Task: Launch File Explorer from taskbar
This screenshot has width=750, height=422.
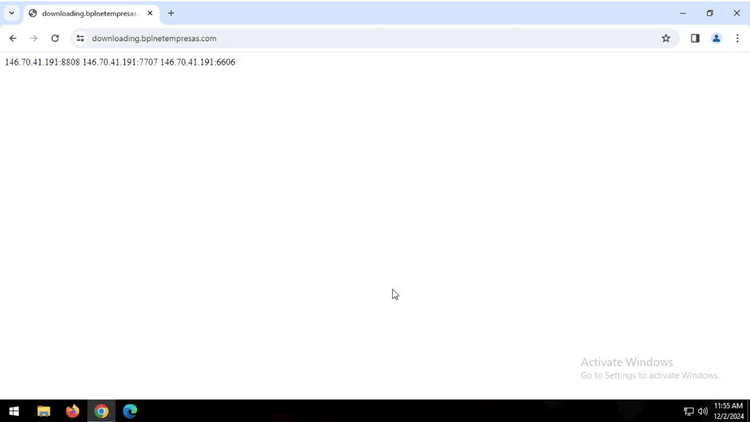Action: pyautogui.click(x=44, y=411)
